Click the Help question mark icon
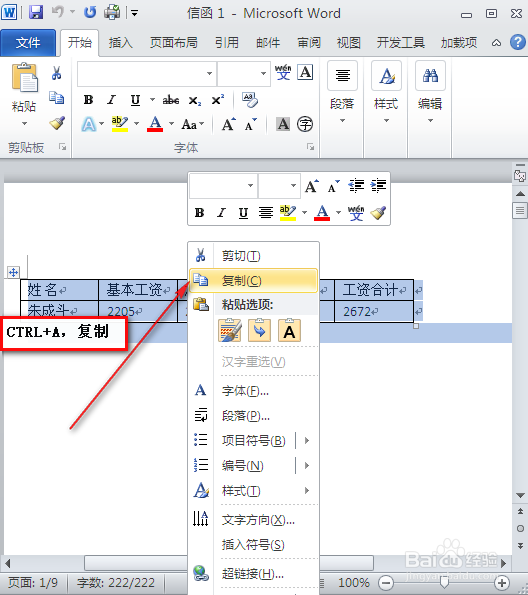Screen dimensions: 528x595 518,42
